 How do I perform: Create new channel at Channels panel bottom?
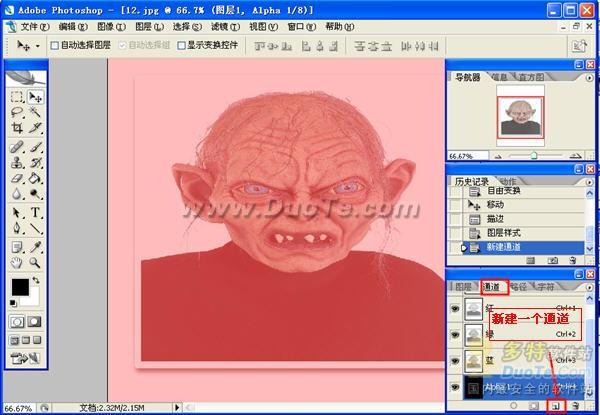point(556,405)
